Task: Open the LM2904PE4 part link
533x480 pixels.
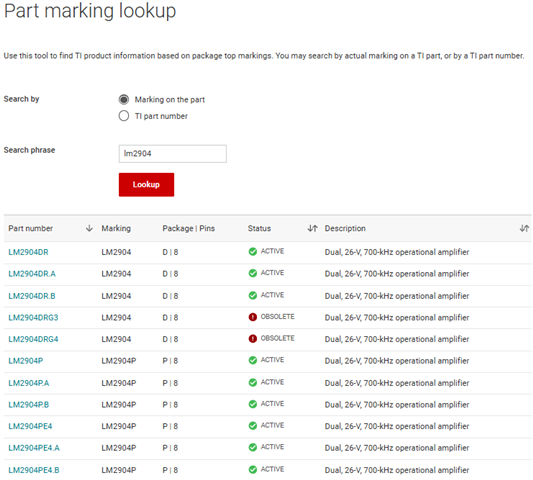Action: point(30,426)
